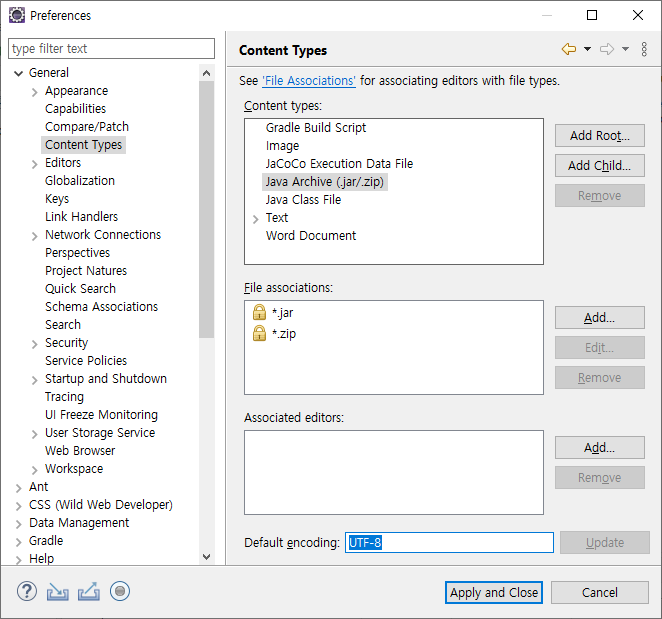Collapse the General tree node

tap(18, 73)
